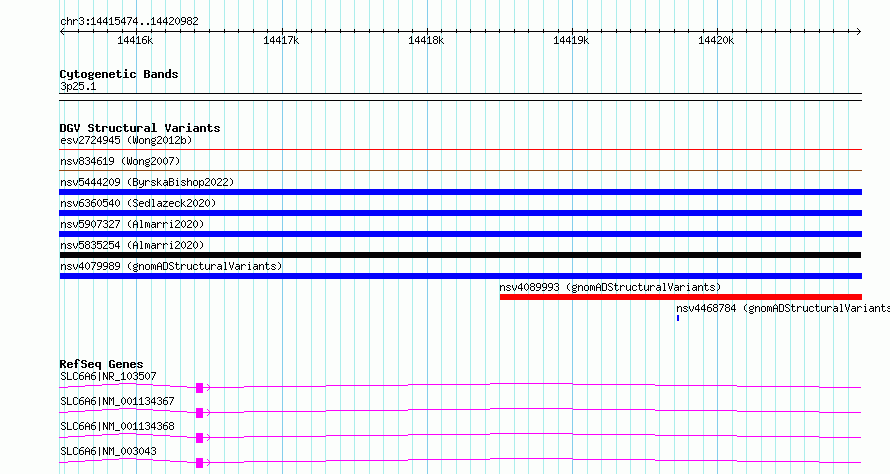
Task: Click the thin brown line of nsv834619
Action: pyautogui.click(x=461, y=170)
